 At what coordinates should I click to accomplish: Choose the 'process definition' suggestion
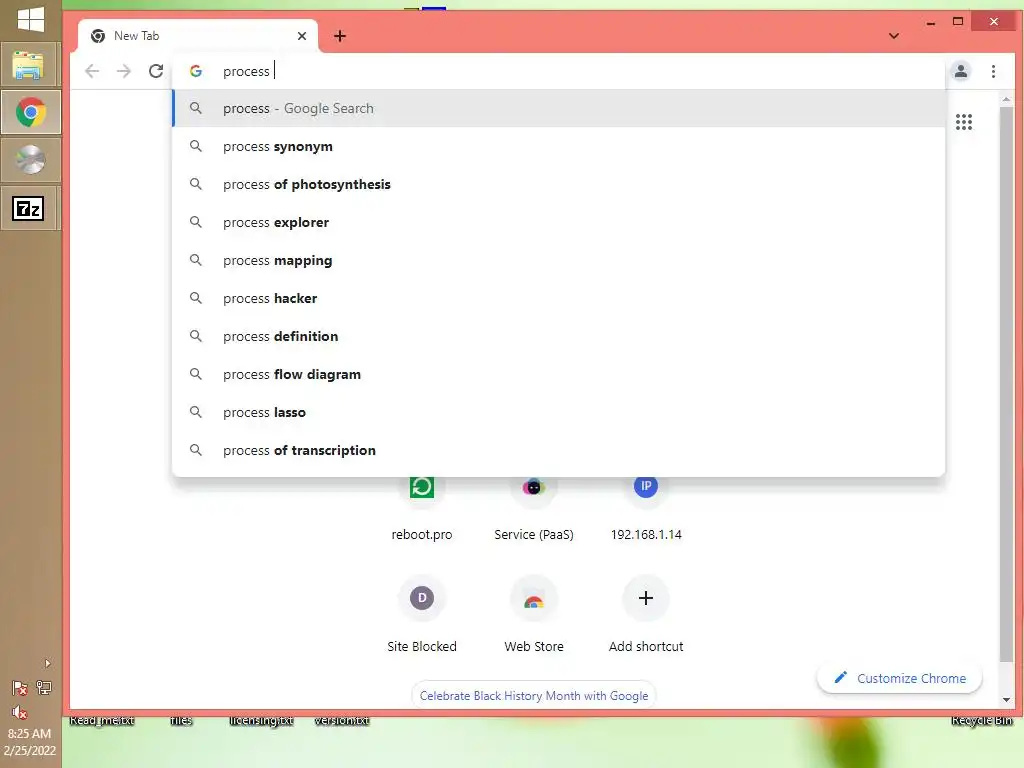click(x=558, y=336)
